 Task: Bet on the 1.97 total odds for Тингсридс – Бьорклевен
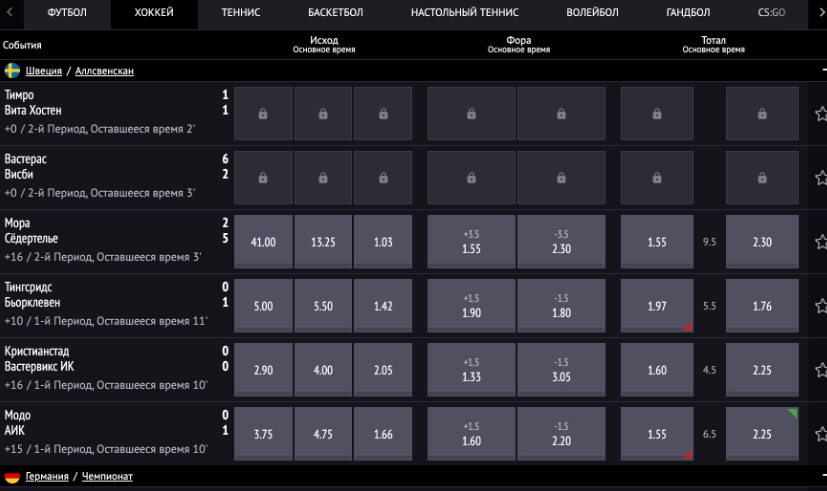pyautogui.click(x=656, y=306)
